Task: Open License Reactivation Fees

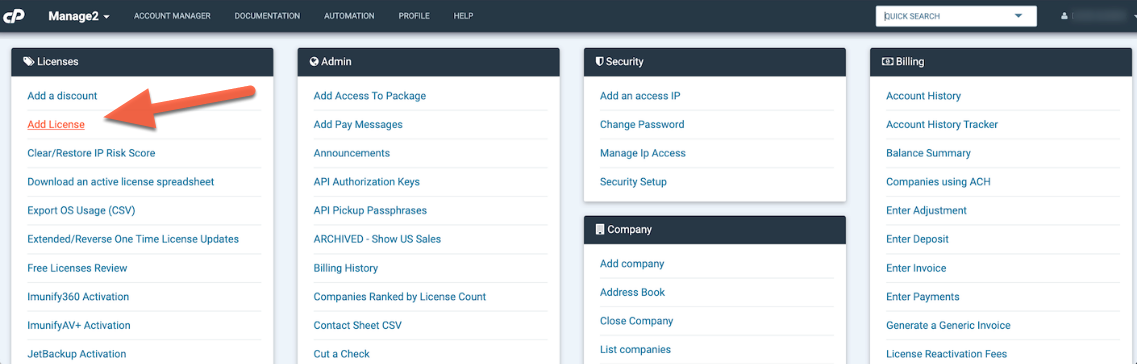Action: (x=946, y=354)
